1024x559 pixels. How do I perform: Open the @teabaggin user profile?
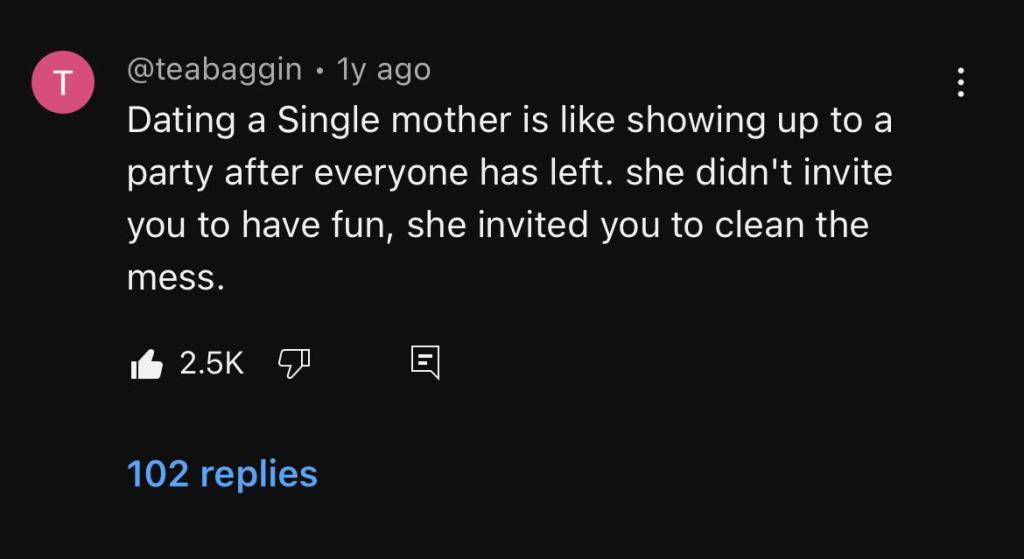[x=214, y=70]
